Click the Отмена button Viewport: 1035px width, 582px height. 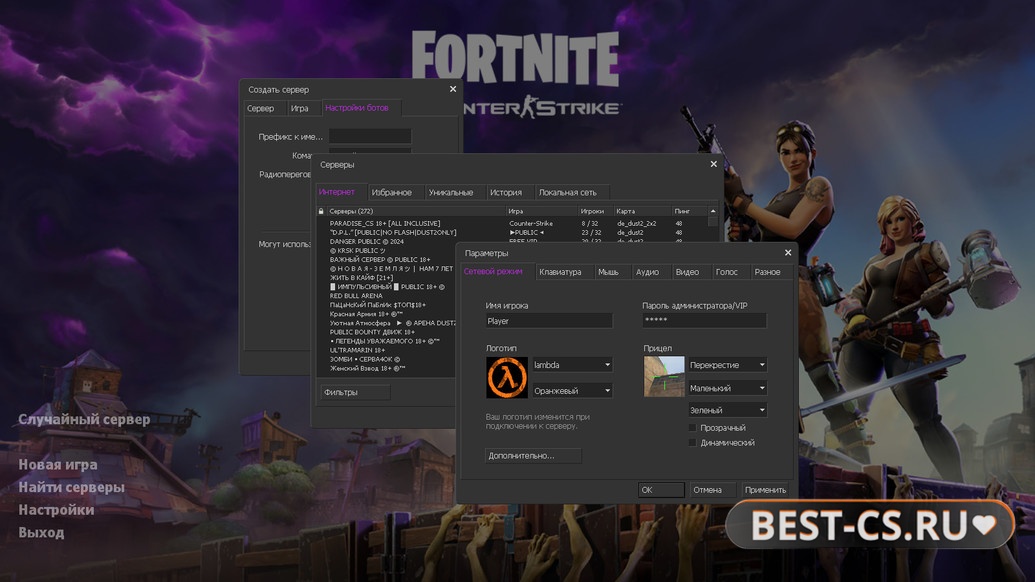pos(712,490)
